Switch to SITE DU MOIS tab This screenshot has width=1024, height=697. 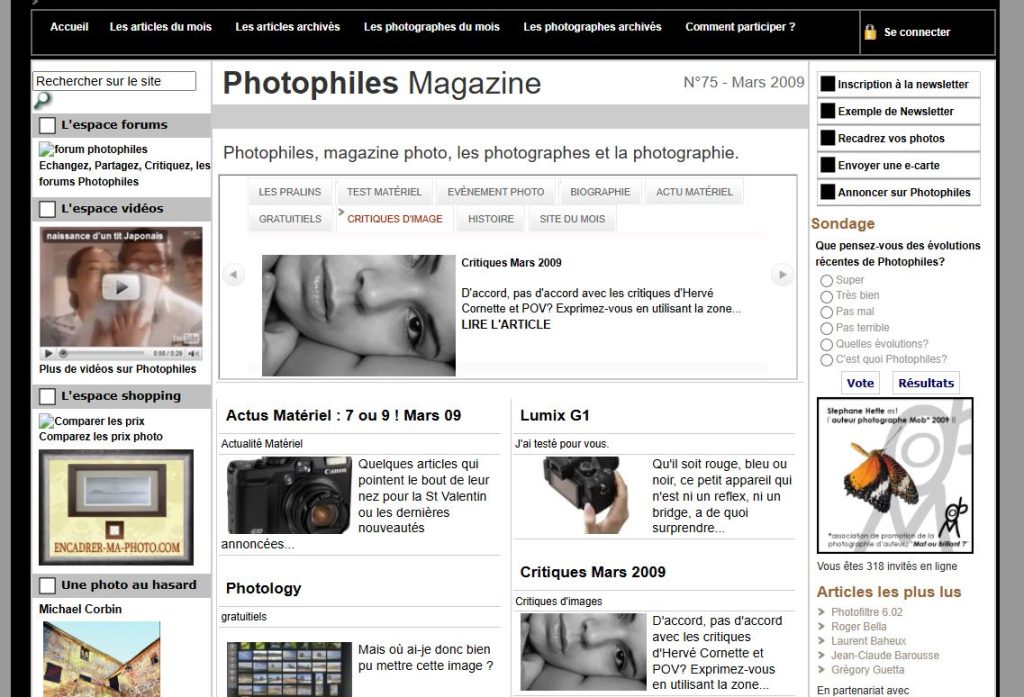pyautogui.click(x=572, y=219)
